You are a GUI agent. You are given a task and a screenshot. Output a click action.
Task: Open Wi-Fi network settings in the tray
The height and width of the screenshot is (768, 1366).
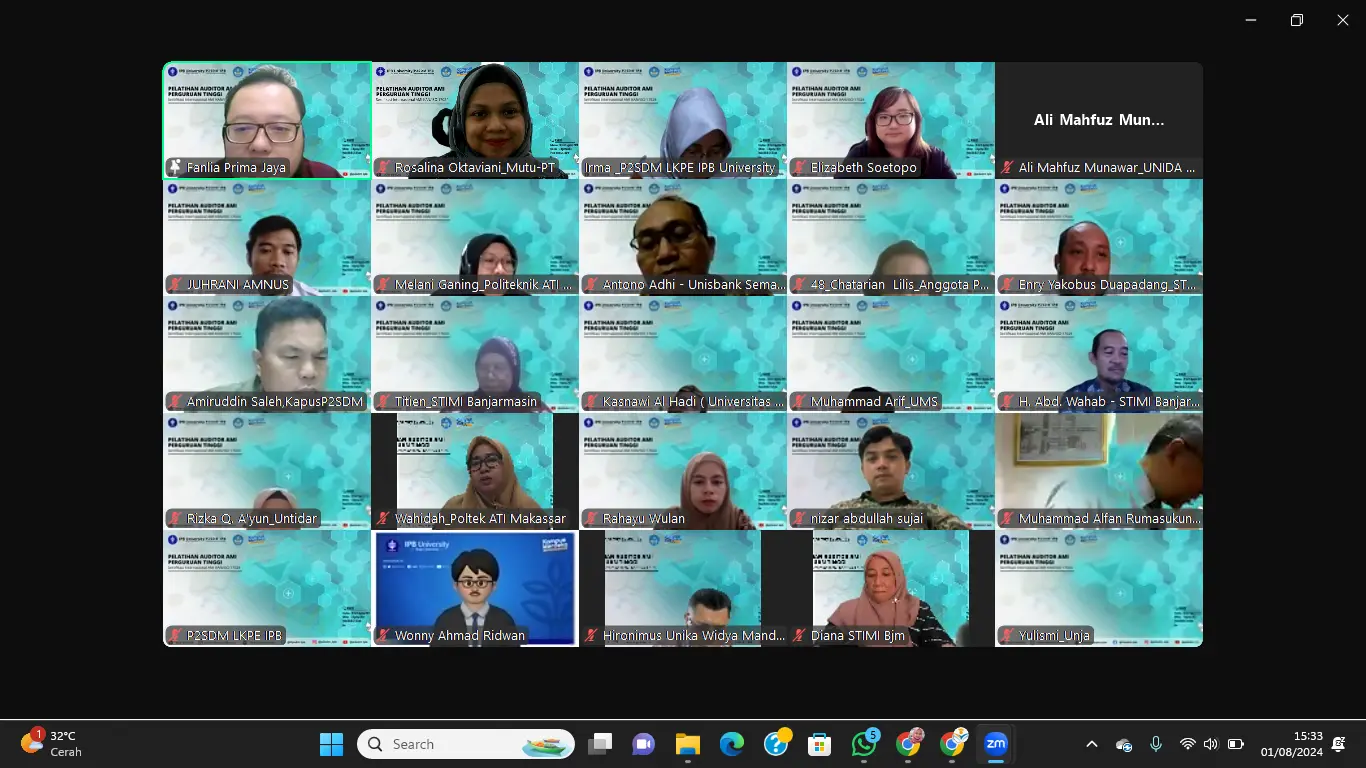tap(1187, 744)
